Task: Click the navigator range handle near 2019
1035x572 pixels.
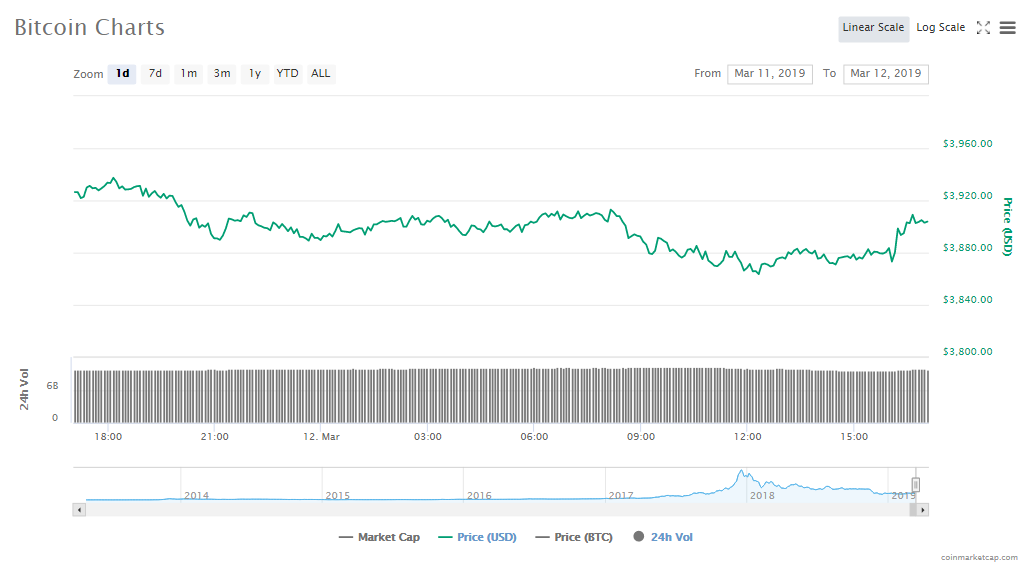Action: pos(915,485)
